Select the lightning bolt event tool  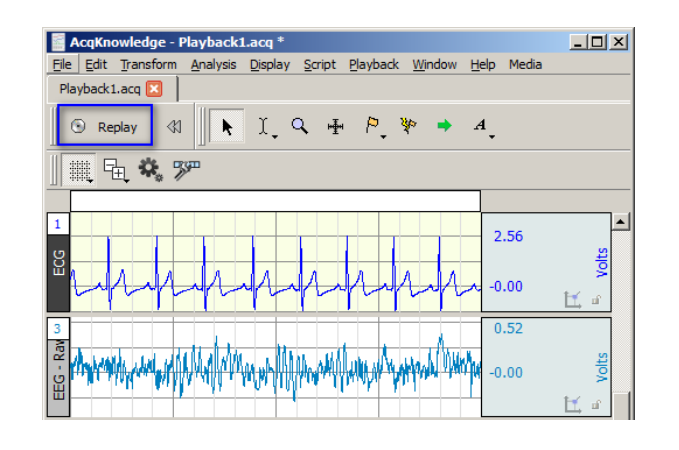point(407,127)
